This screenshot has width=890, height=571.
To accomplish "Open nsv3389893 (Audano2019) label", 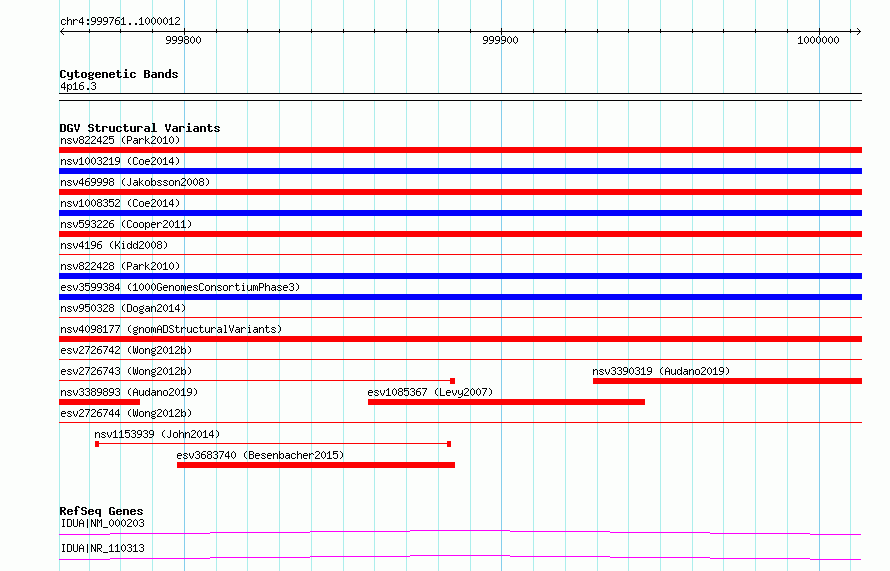I will (x=129, y=392).
